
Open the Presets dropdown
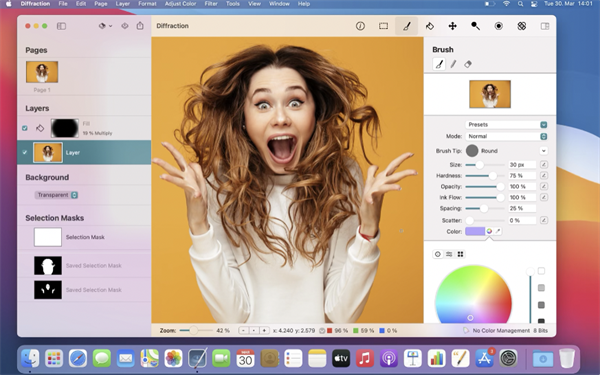point(506,125)
